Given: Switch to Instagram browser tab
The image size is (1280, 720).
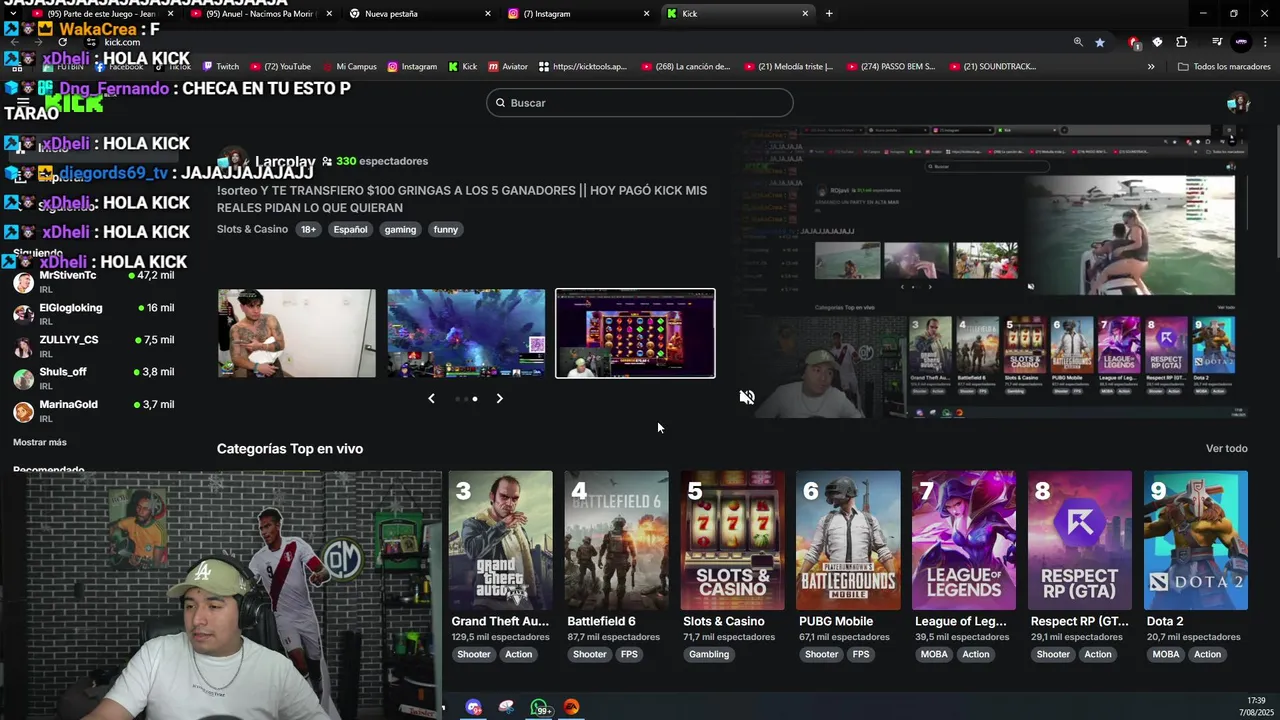Looking at the screenshot, I should (x=578, y=14).
